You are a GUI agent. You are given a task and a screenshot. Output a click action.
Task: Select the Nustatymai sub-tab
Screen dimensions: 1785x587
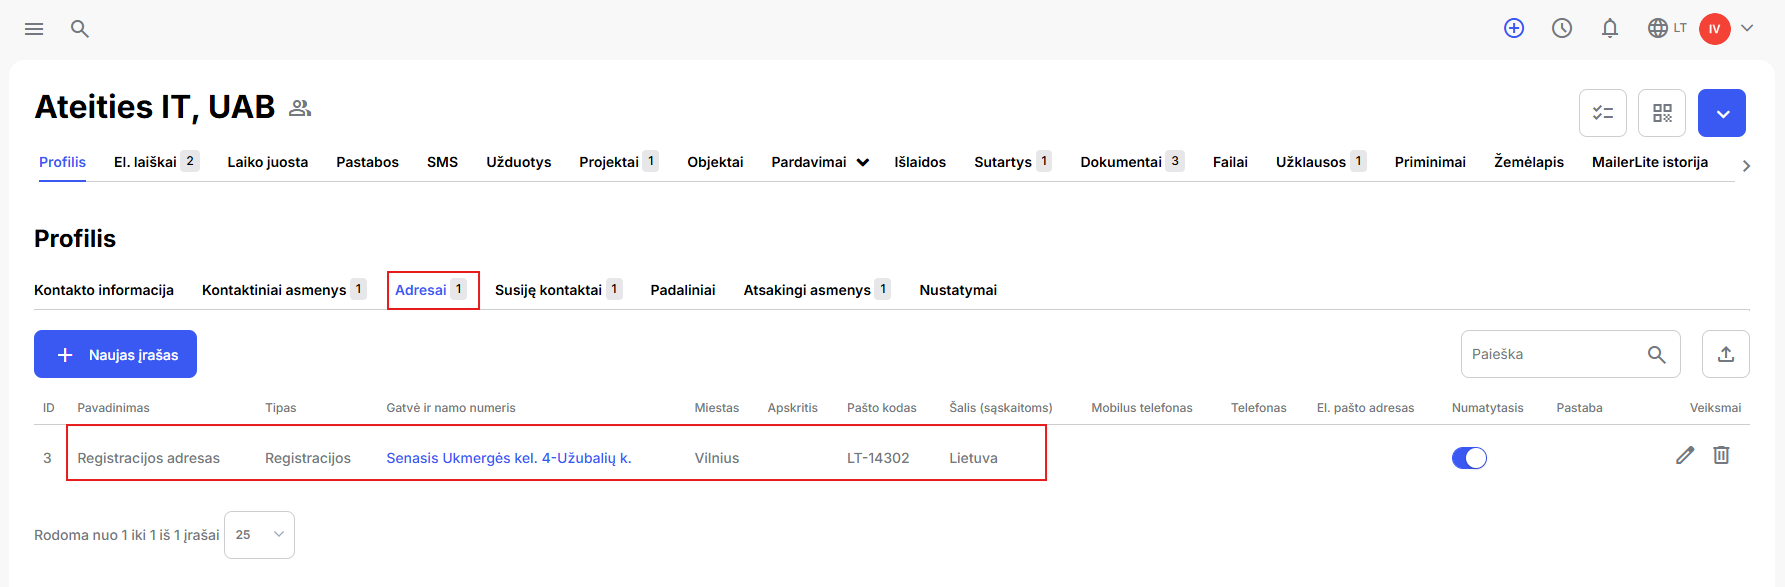pyautogui.click(x=958, y=290)
